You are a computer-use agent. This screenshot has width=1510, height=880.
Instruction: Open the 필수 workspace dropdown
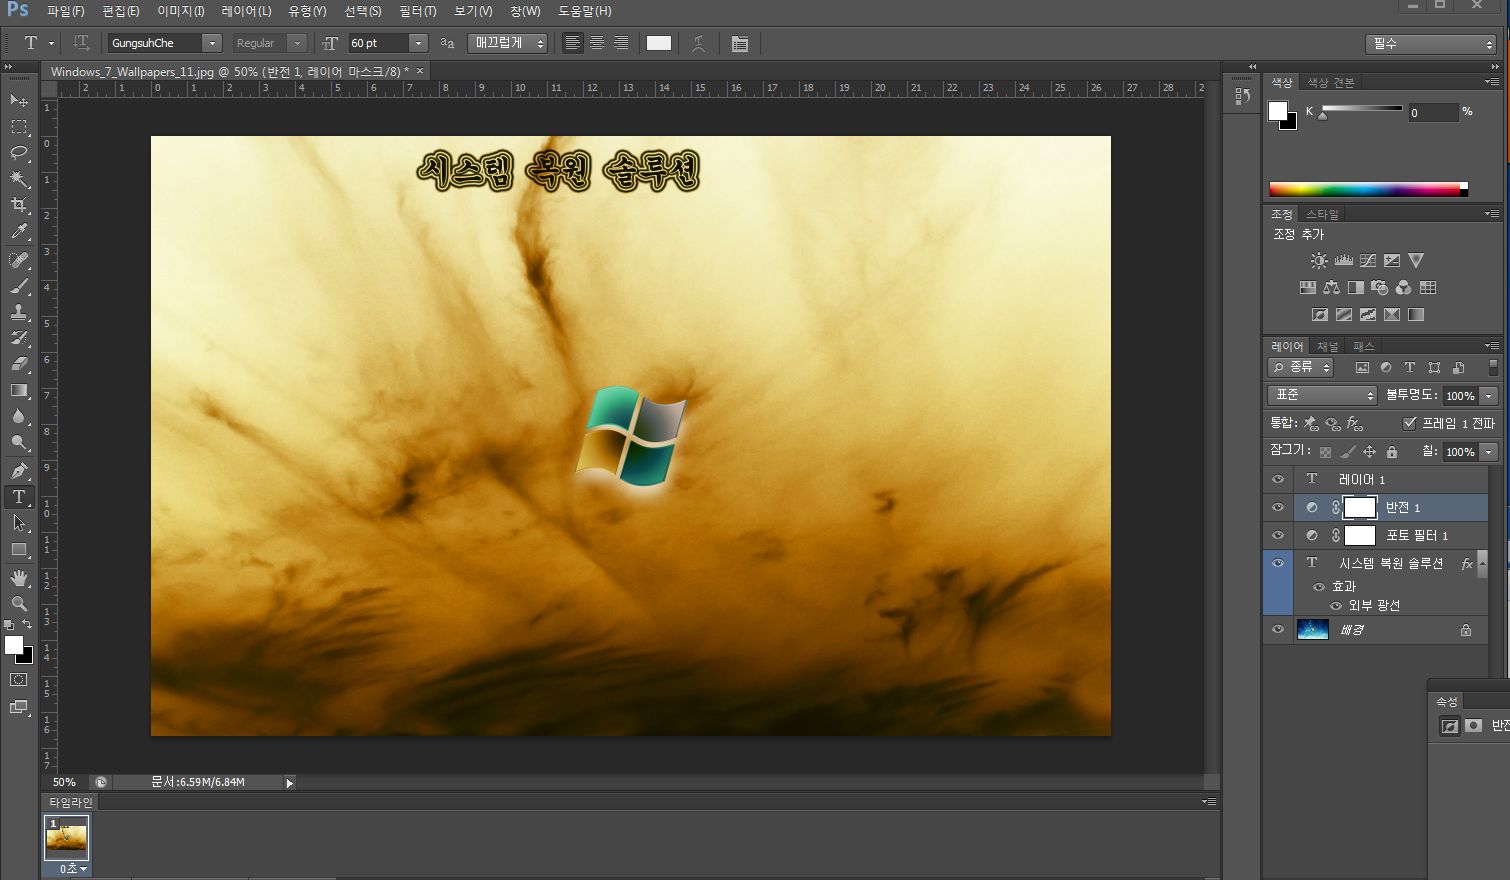click(1431, 44)
